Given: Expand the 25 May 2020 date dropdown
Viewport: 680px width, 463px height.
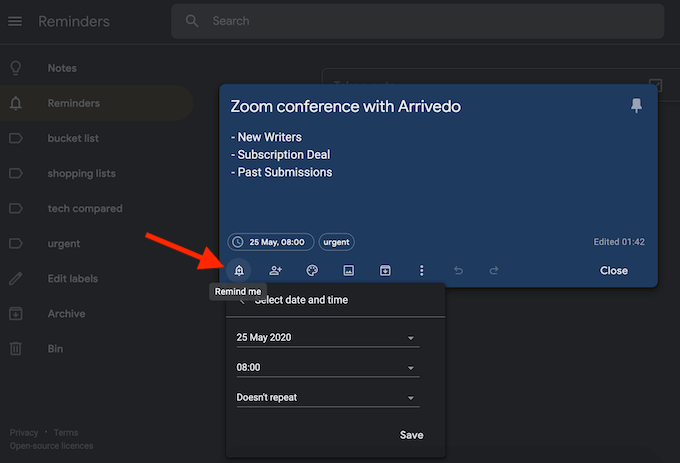Looking at the screenshot, I should (x=327, y=338).
